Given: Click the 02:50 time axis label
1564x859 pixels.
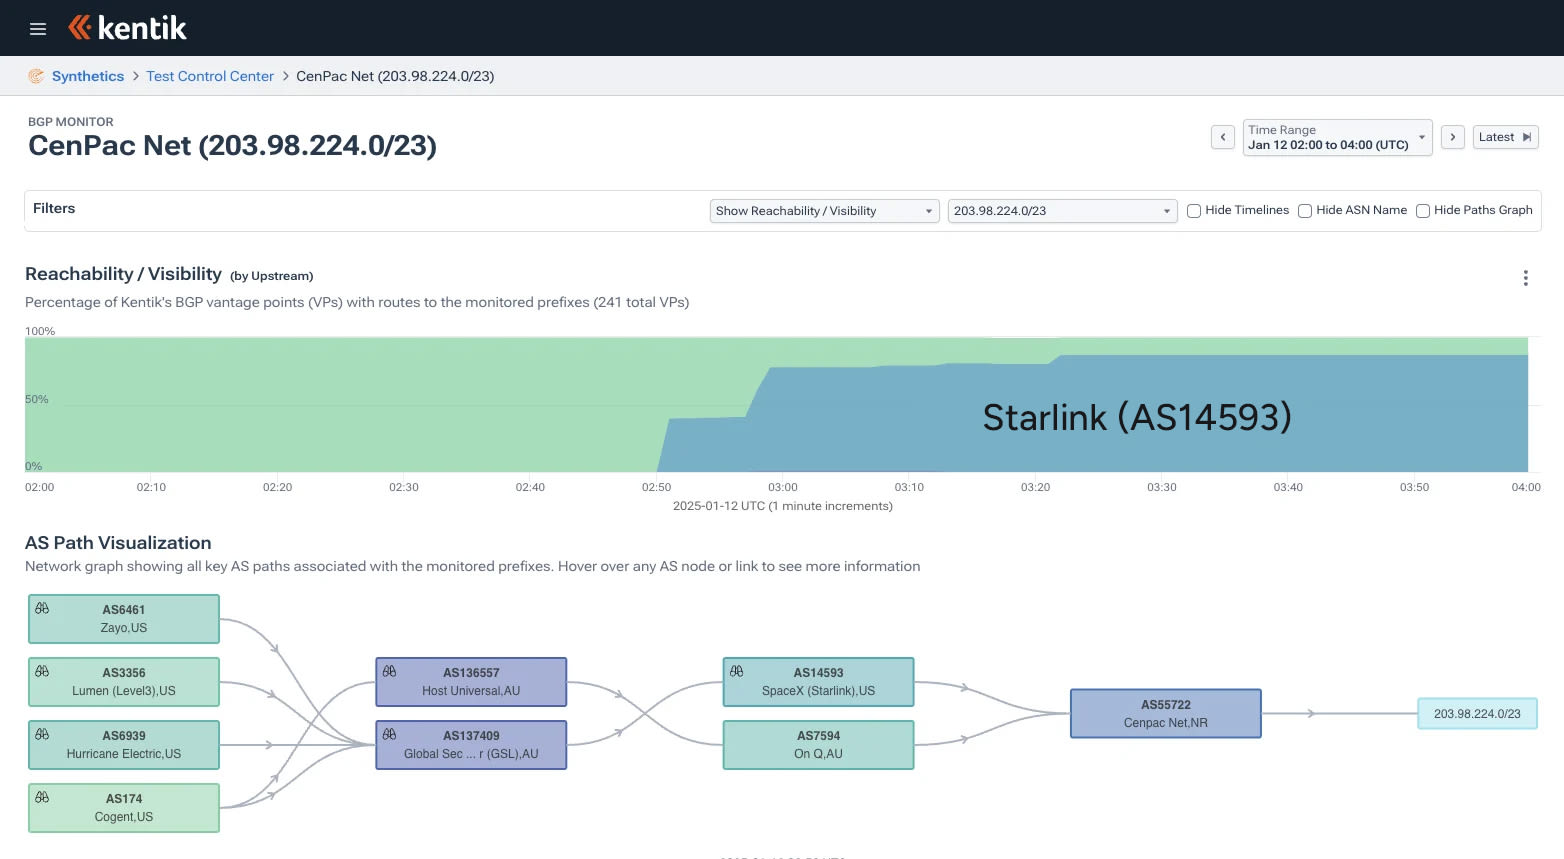Looking at the screenshot, I should 657,488.
